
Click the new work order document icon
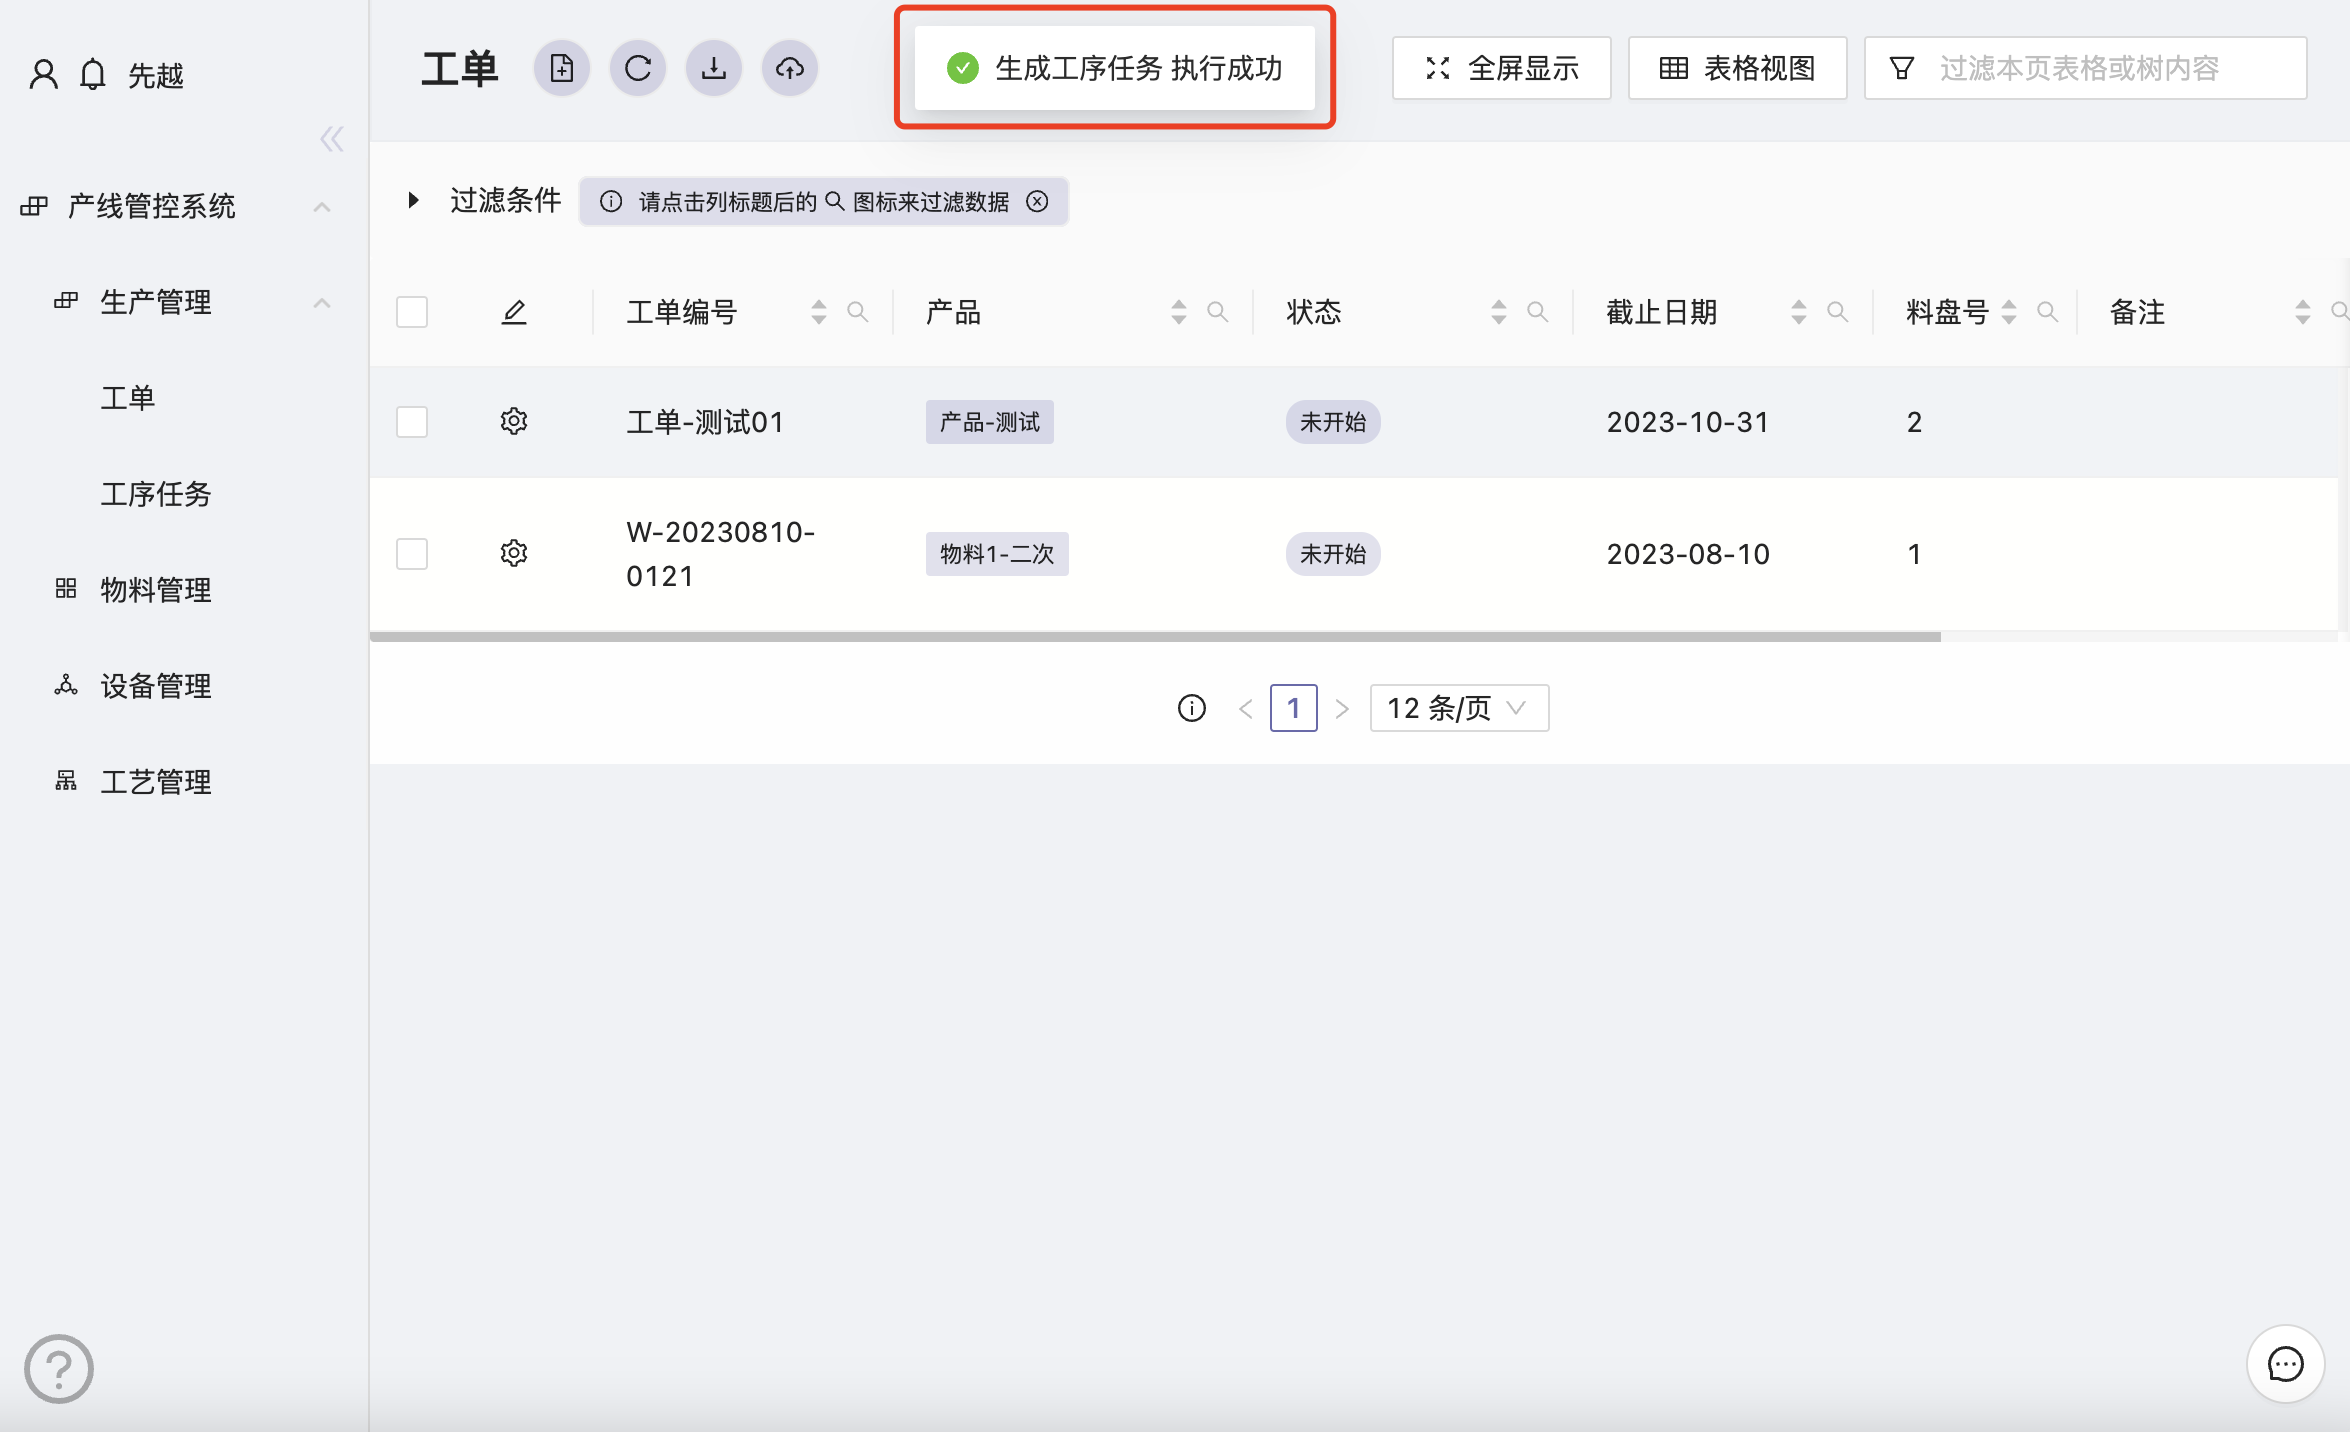pyautogui.click(x=562, y=69)
